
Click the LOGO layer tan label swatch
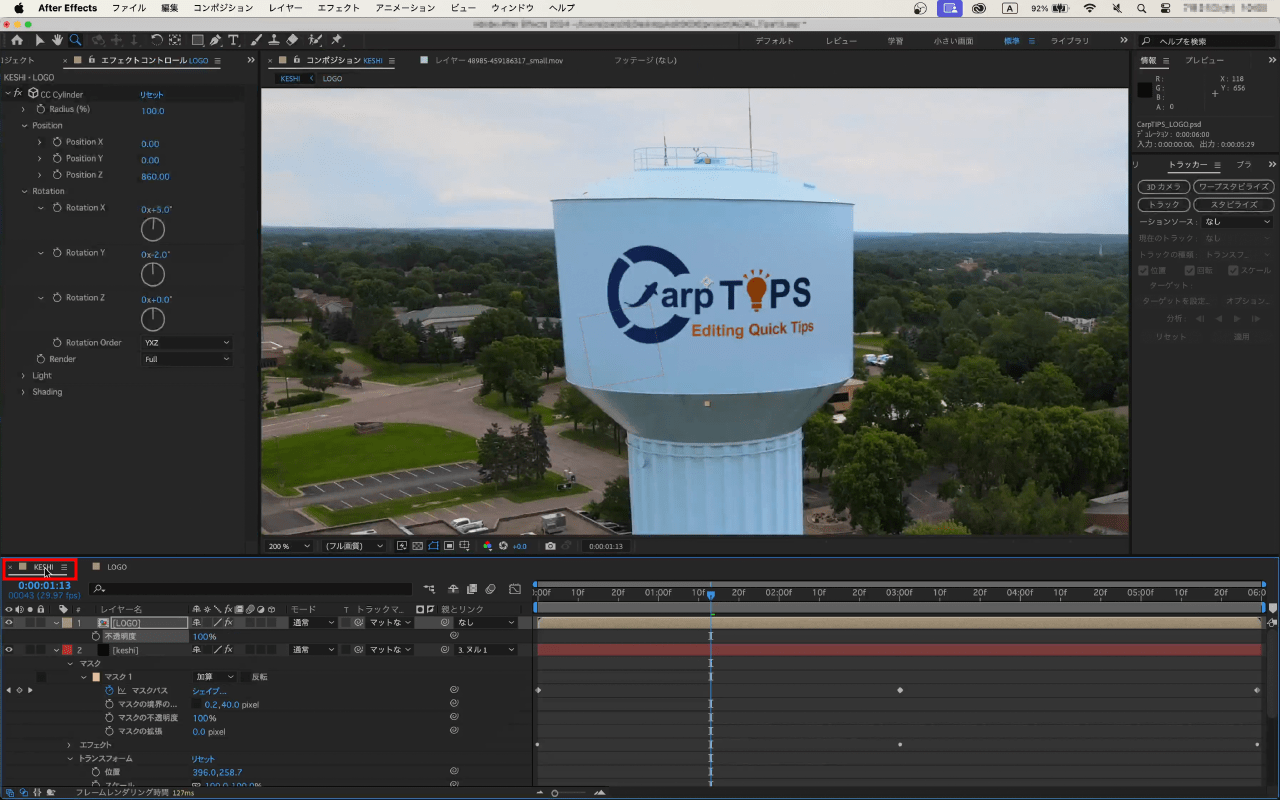click(67, 623)
